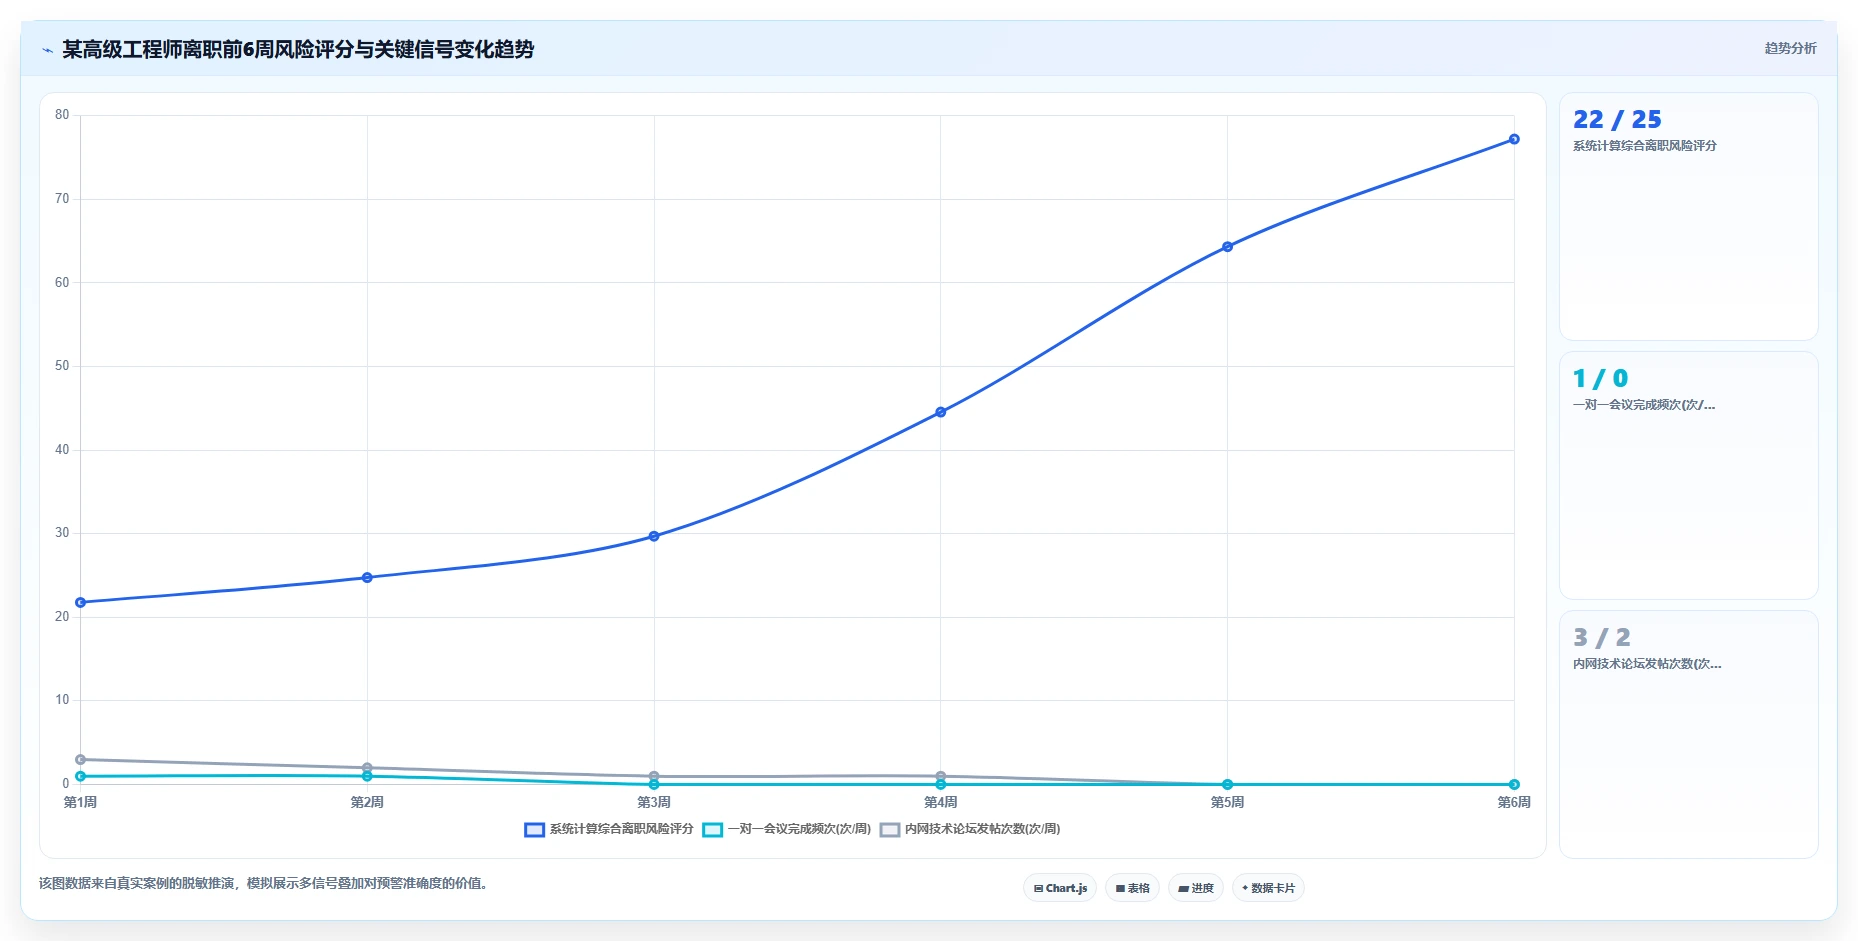Click the risk score data point at 第2周
Screen dimensions: 1858x941
tap(367, 577)
